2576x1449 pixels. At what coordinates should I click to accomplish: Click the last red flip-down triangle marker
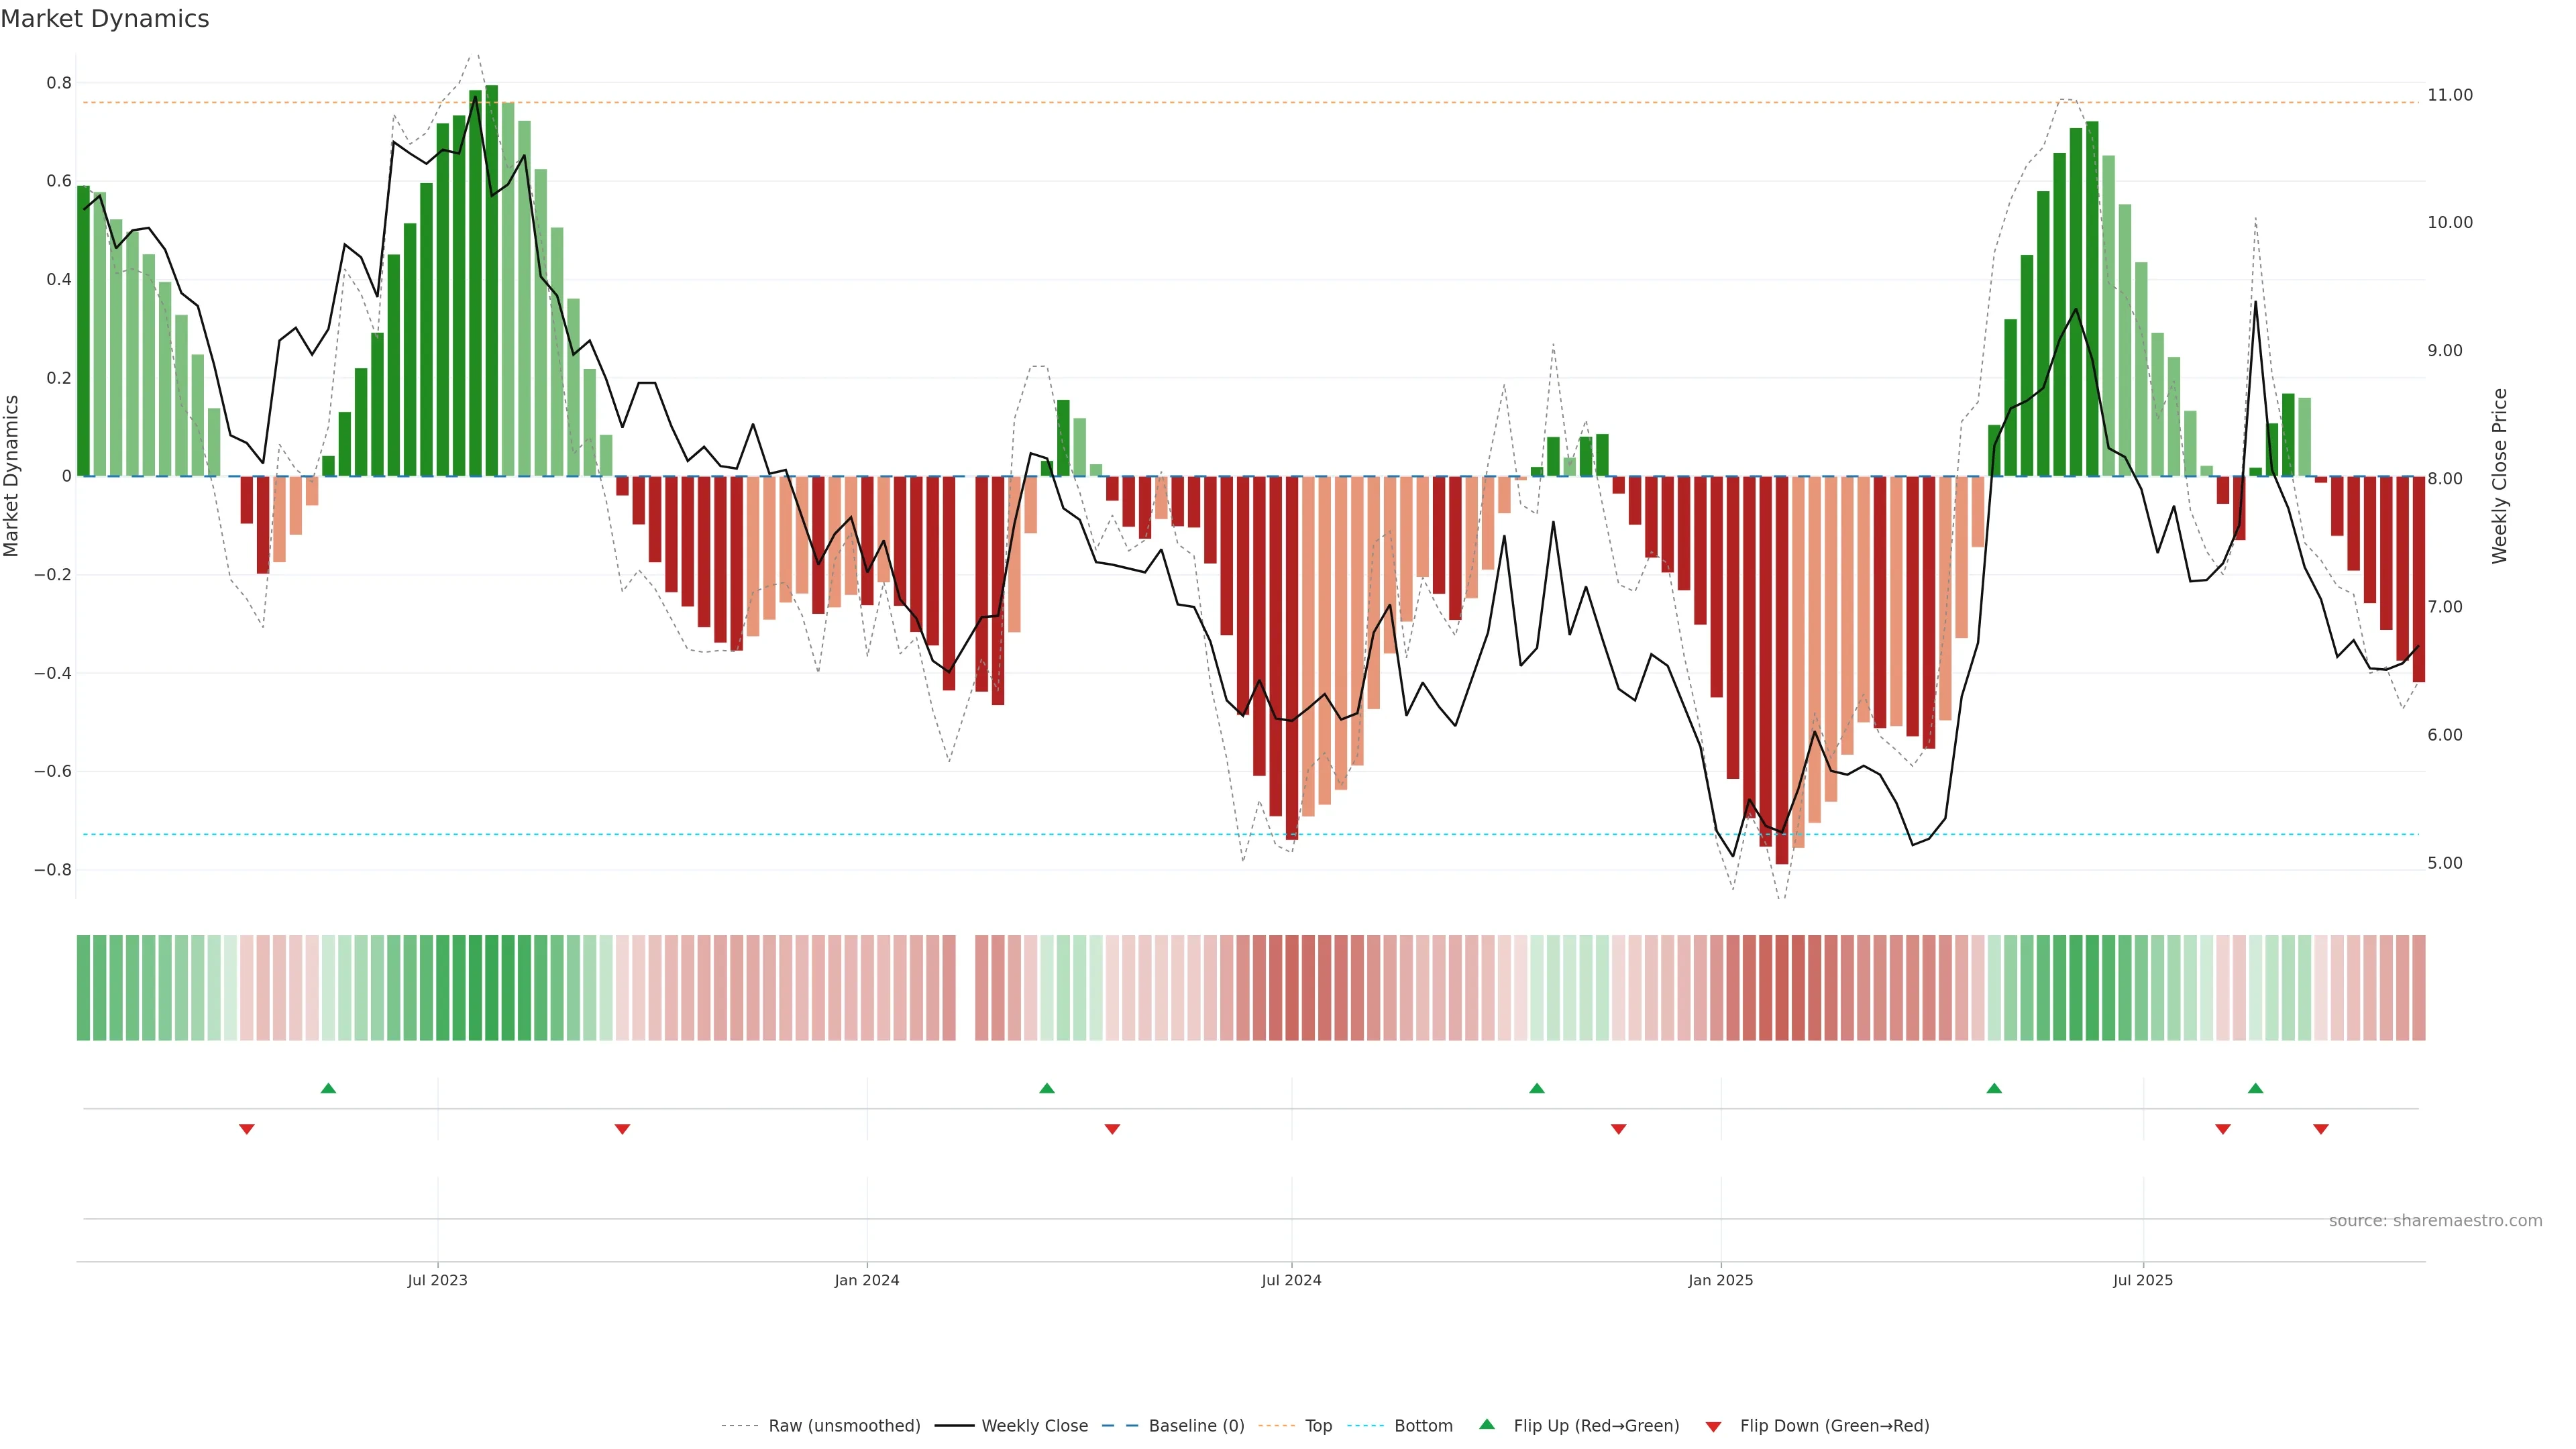(x=2321, y=1129)
